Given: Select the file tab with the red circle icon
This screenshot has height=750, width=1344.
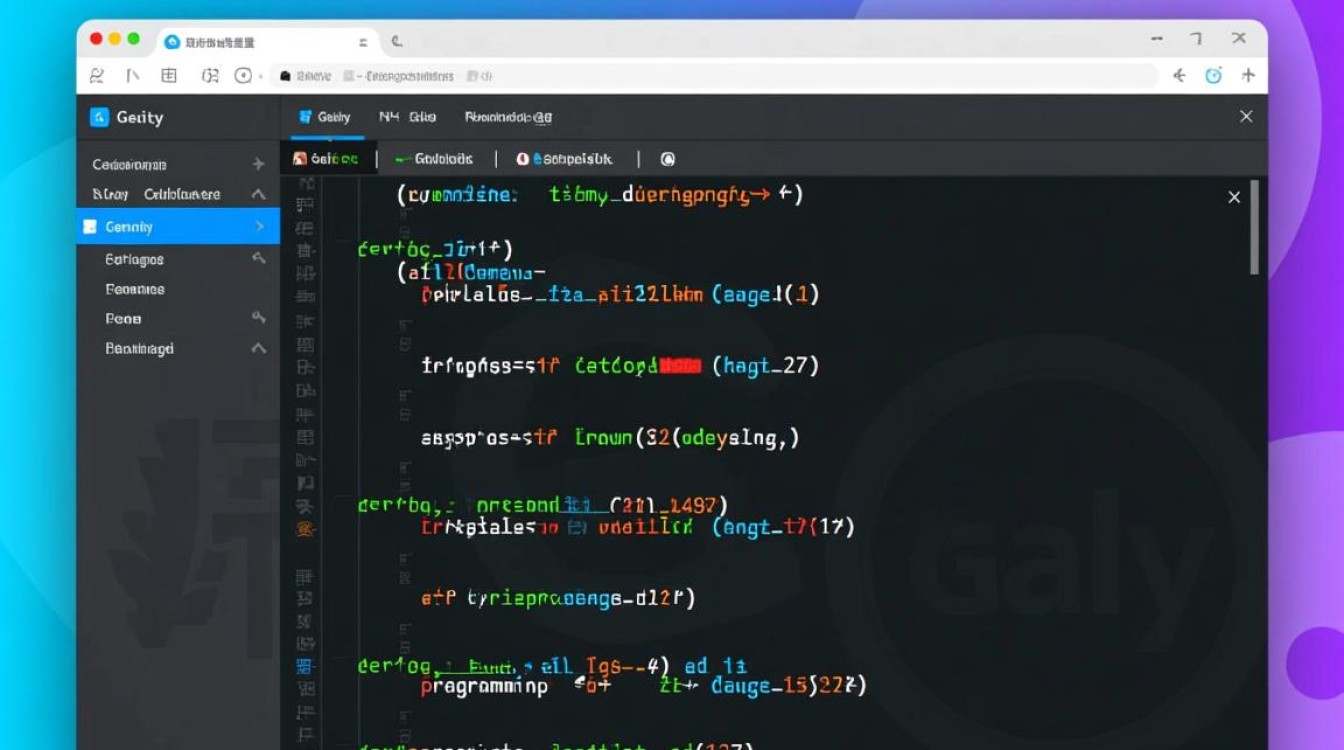Looking at the screenshot, I should point(564,158).
